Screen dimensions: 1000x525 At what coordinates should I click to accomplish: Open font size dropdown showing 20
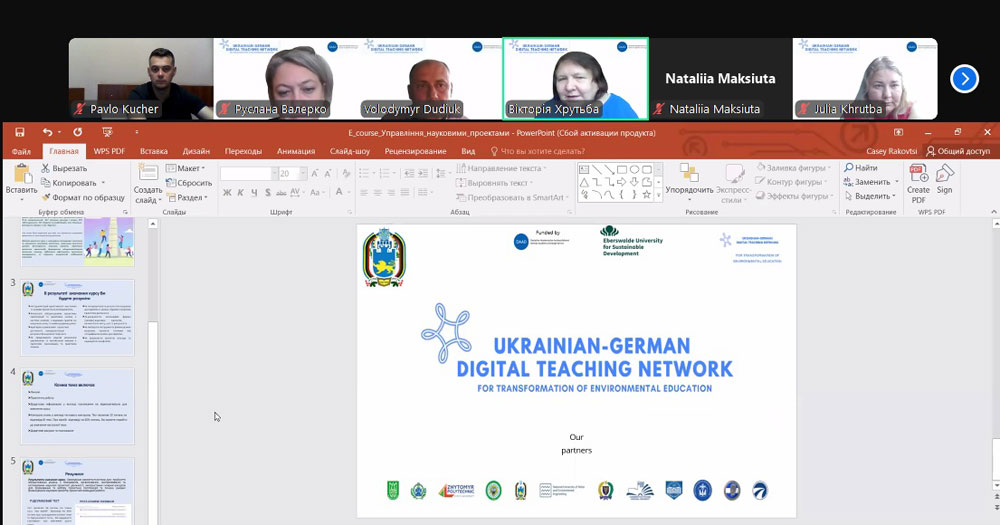pos(302,174)
